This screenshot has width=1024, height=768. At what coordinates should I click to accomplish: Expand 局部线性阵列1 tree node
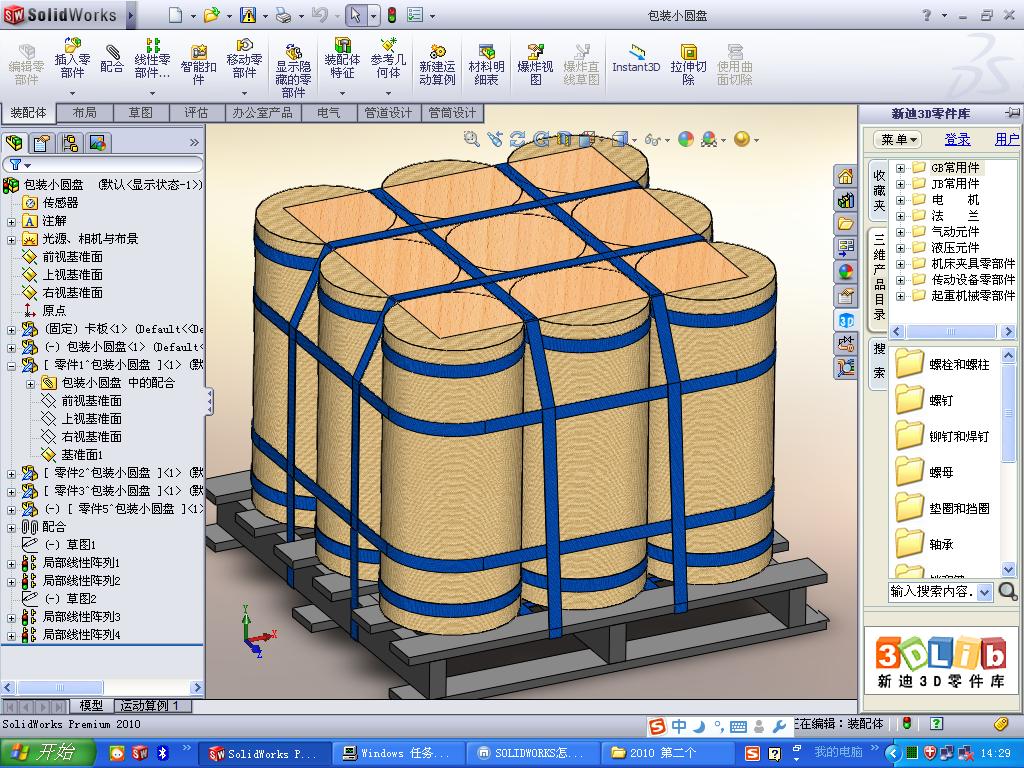[x=11, y=563]
